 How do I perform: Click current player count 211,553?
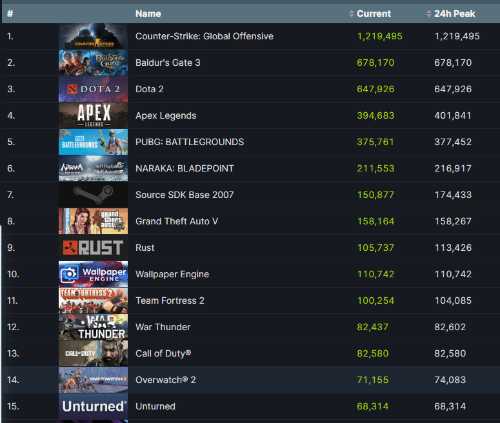[375, 168]
